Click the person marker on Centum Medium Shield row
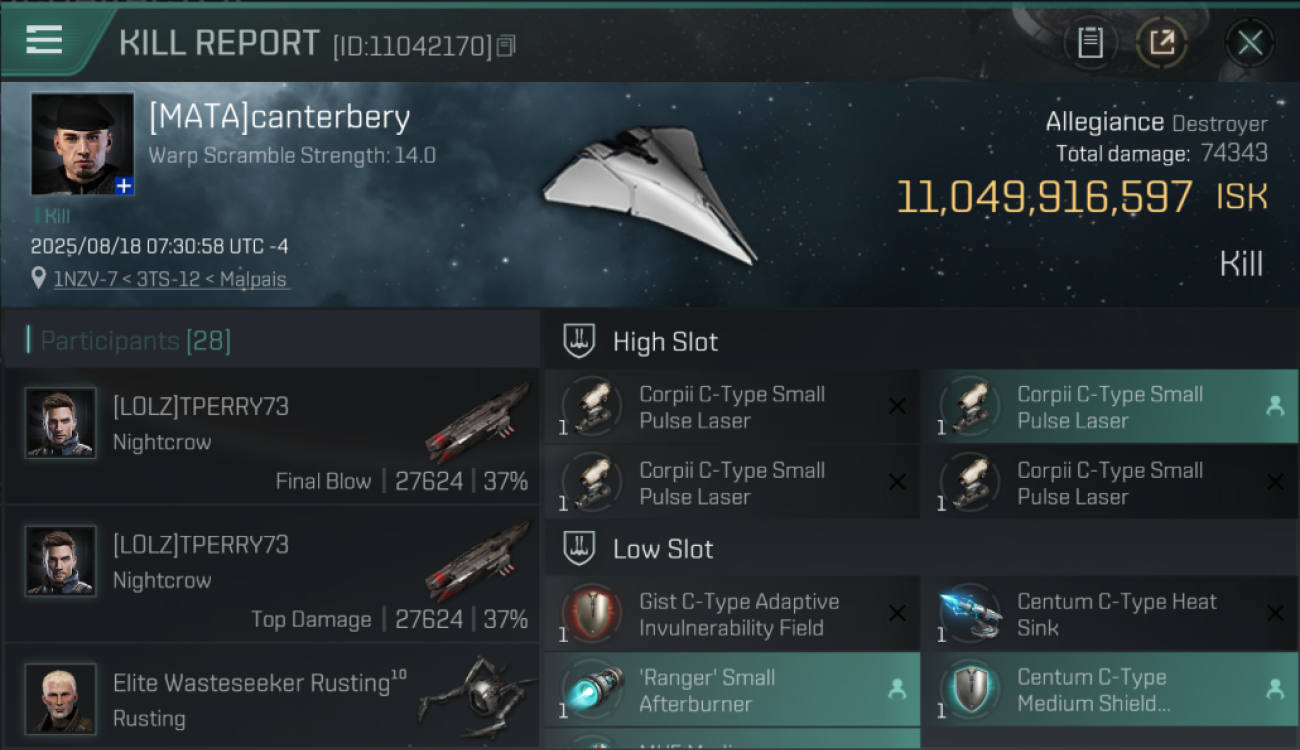This screenshot has height=750, width=1300. tap(1275, 689)
